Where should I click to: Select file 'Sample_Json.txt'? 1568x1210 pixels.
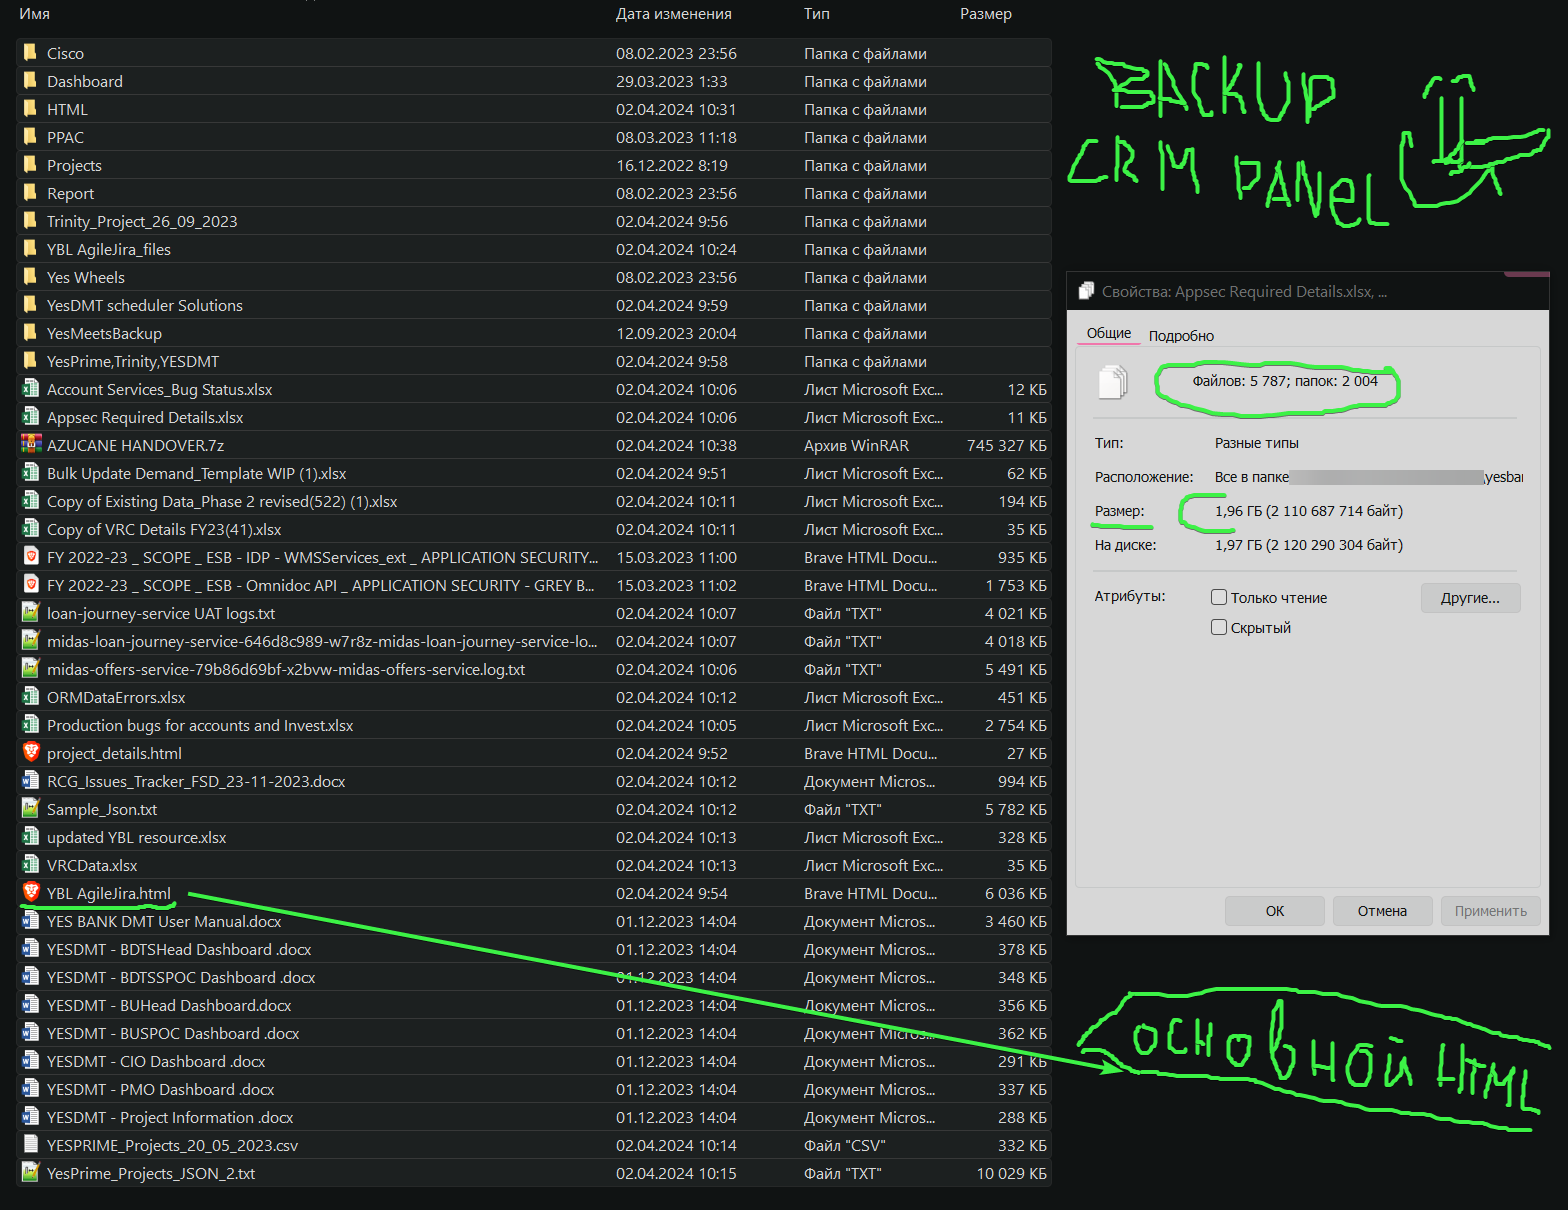pyautogui.click(x=102, y=809)
